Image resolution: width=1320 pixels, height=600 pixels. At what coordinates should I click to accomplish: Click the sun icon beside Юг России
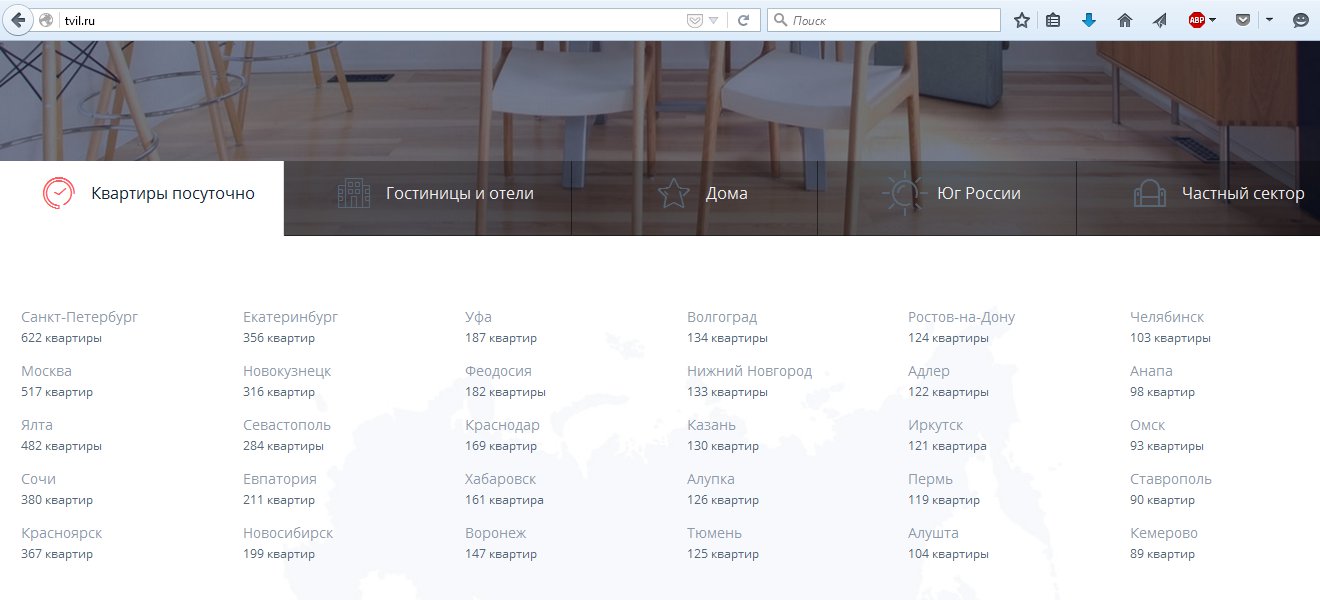tap(903, 193)
